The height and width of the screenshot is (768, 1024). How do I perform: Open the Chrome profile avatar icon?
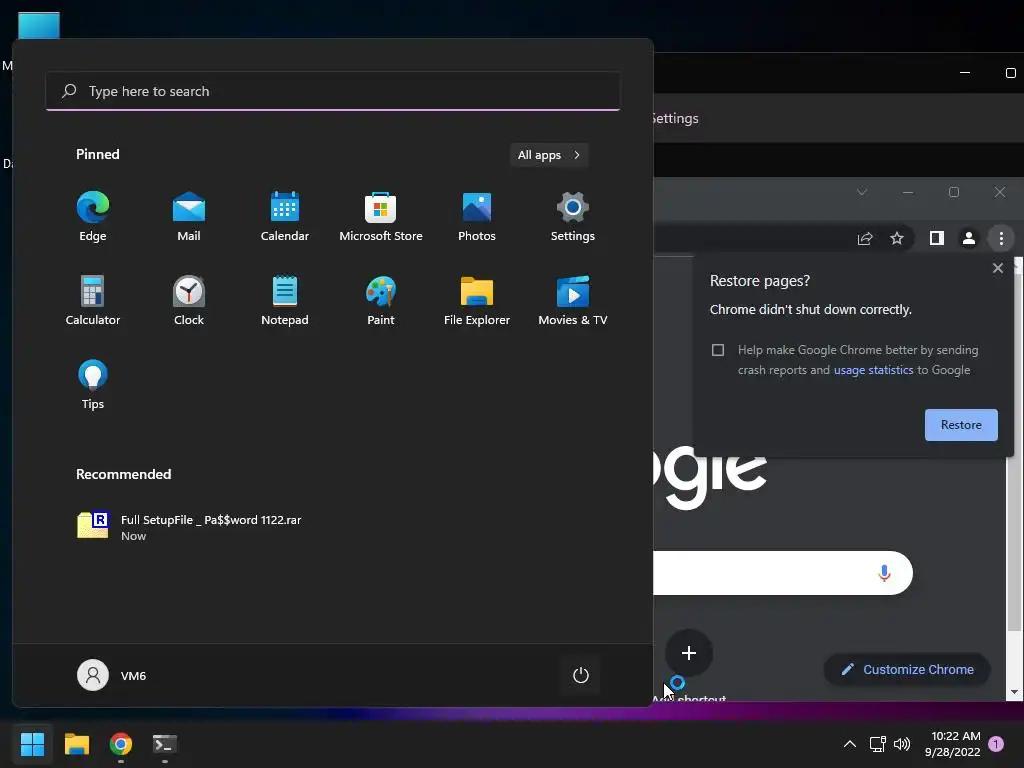(968, 238)
